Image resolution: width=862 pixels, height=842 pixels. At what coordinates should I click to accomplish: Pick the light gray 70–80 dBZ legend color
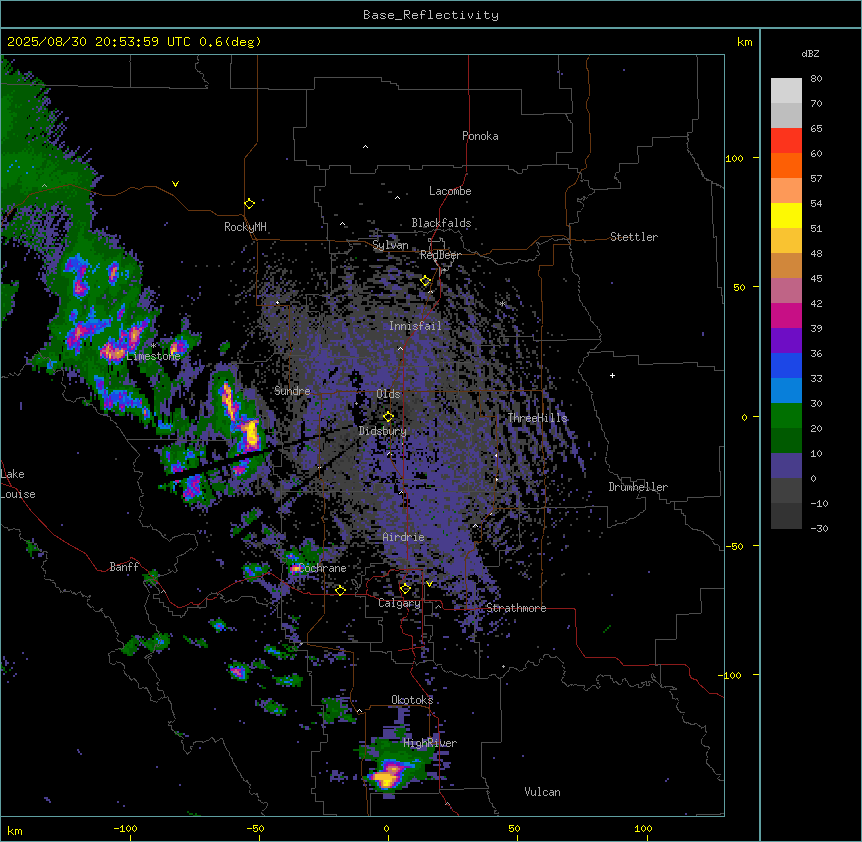(786, 91)
